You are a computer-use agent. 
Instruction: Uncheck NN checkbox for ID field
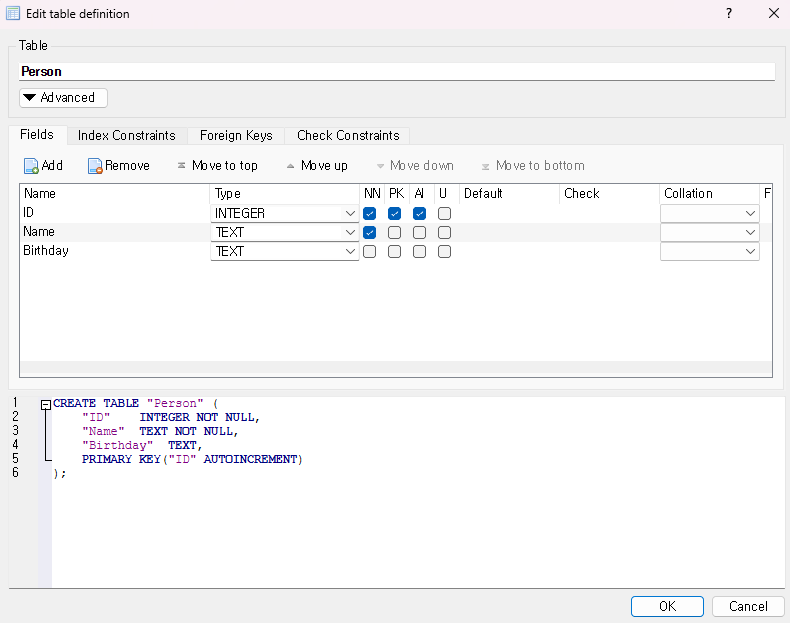tap(369, 214)
